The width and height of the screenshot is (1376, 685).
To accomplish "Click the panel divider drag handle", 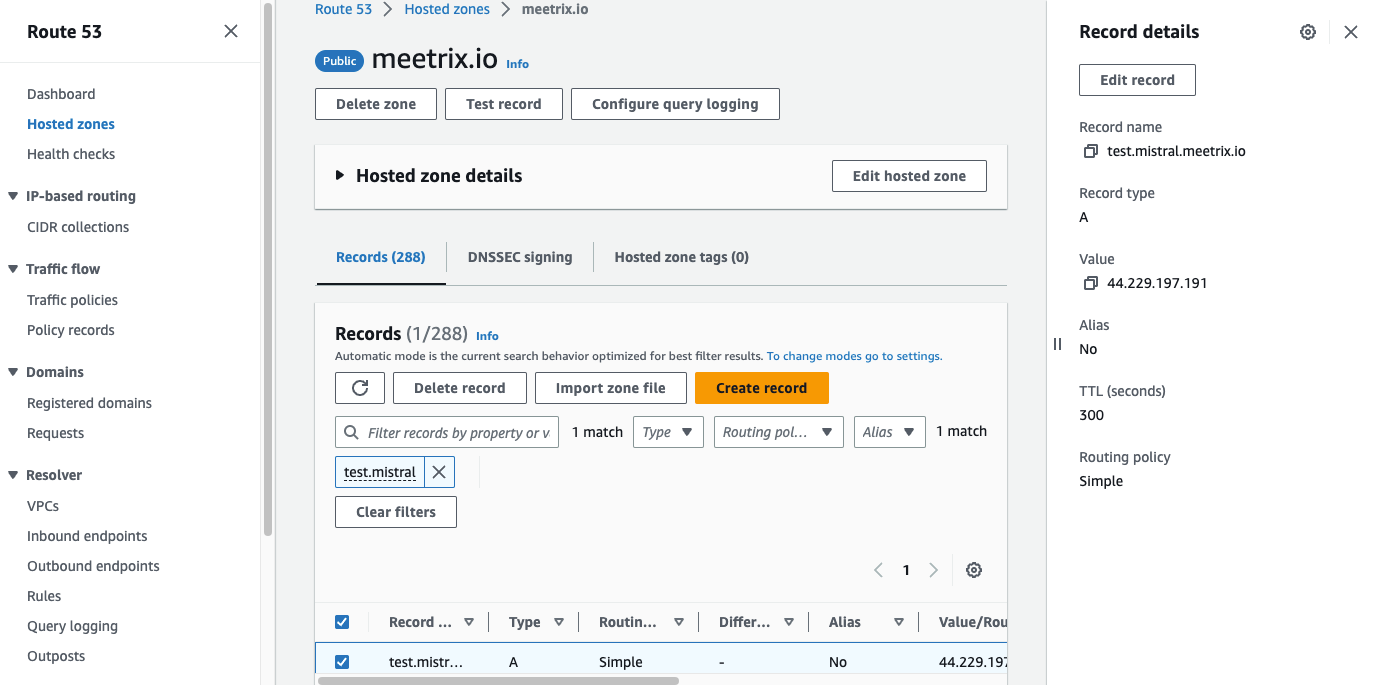I will [x=1057, y=344].
